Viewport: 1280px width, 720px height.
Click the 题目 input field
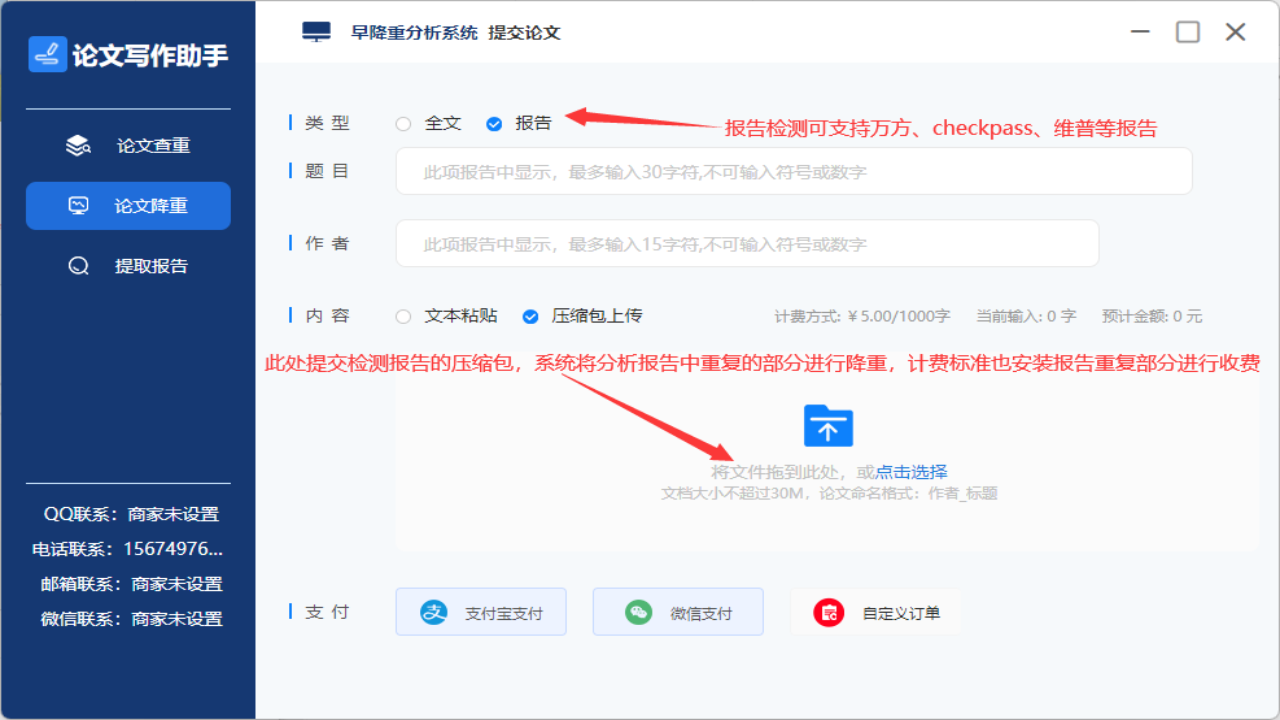(793, 170)
